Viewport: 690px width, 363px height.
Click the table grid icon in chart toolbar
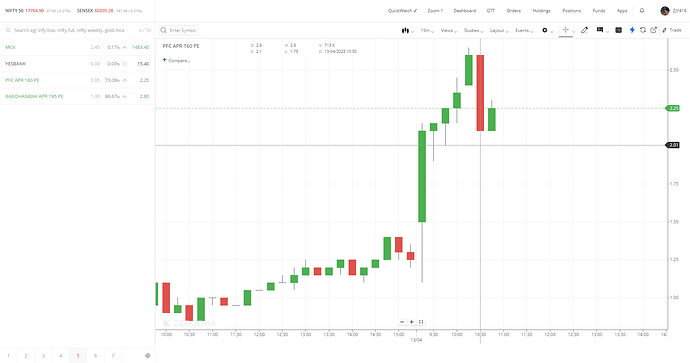(618, 30)
